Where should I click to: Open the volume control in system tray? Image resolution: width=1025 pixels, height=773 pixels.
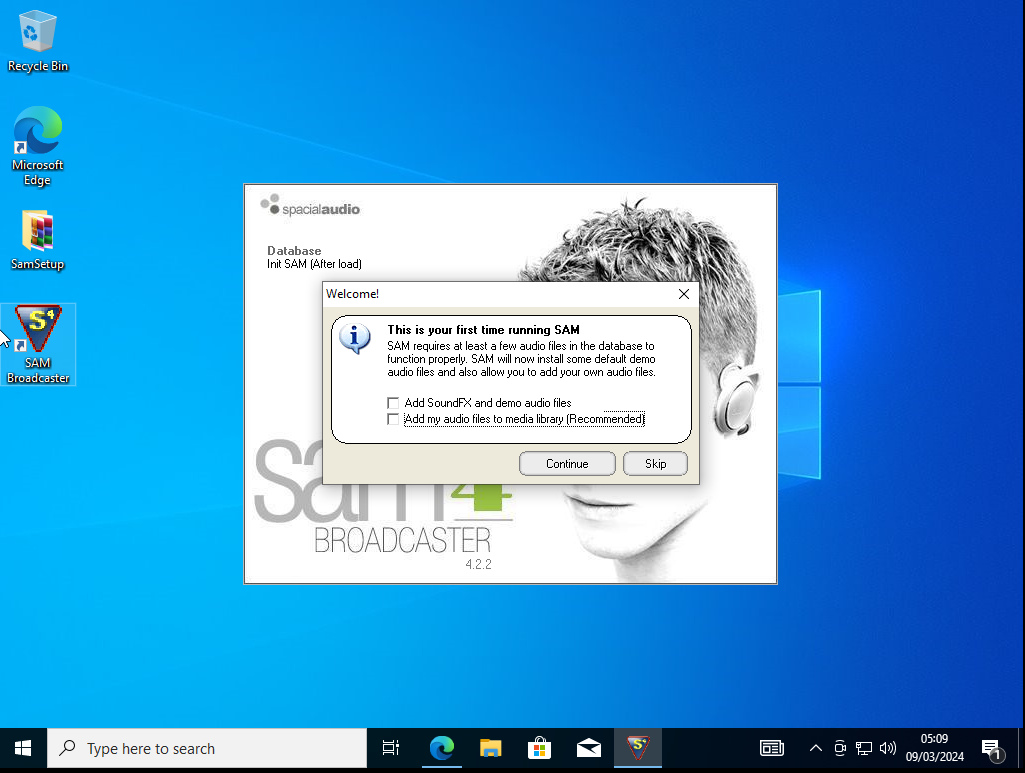(887, 748)
